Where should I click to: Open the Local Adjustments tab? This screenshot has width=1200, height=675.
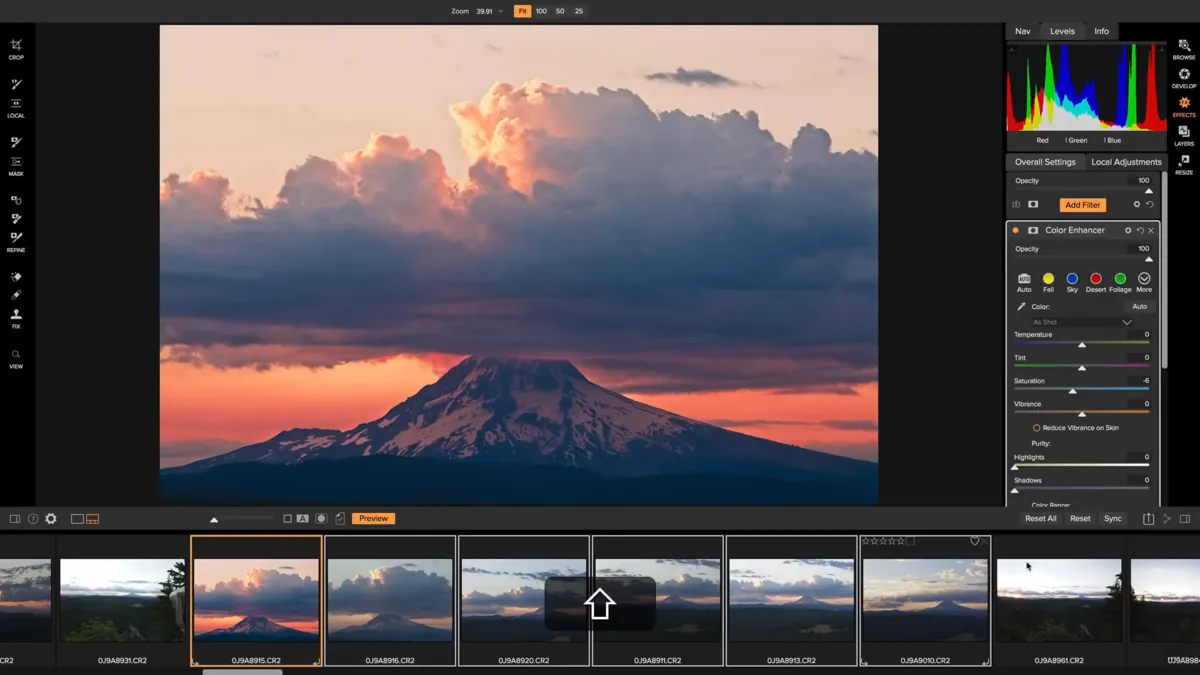pos(1126,161)
